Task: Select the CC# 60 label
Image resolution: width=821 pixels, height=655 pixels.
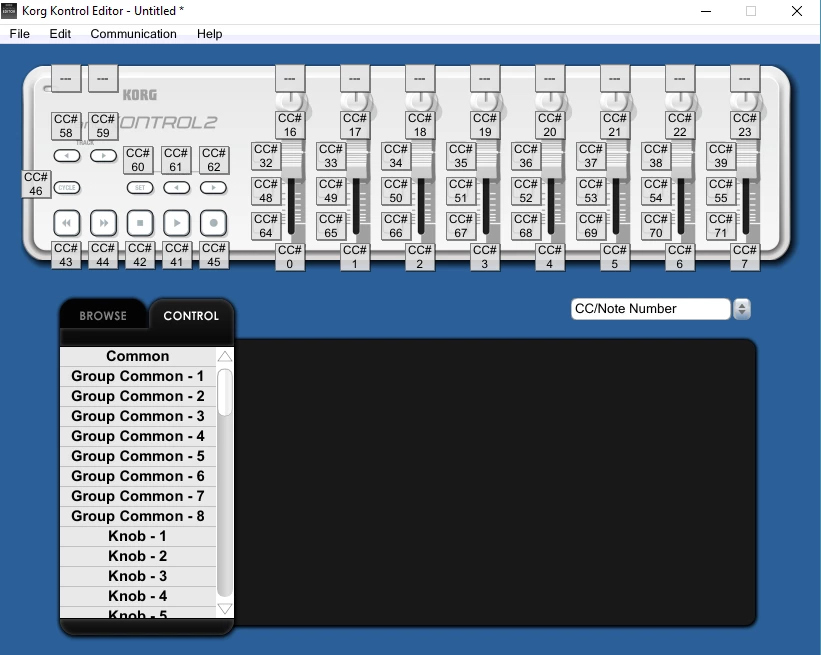Action: point(138,160)
